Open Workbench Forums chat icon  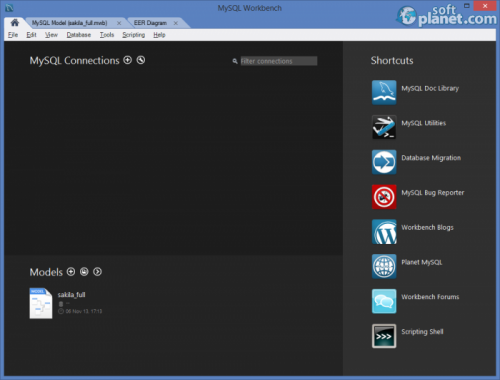pyautogui.click(x=384, y=301)
